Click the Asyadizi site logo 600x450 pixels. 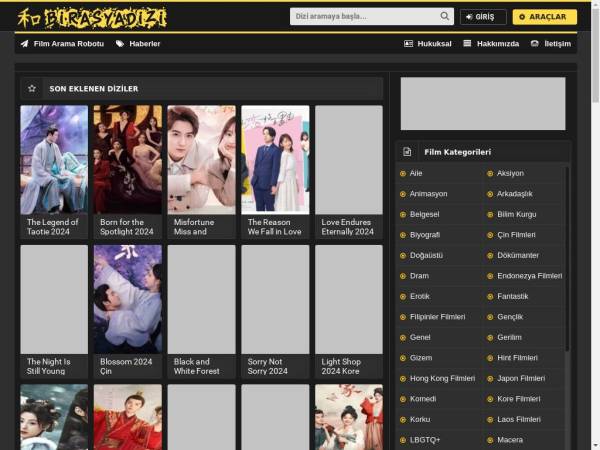pyautogui.click(x=92, y=17)
